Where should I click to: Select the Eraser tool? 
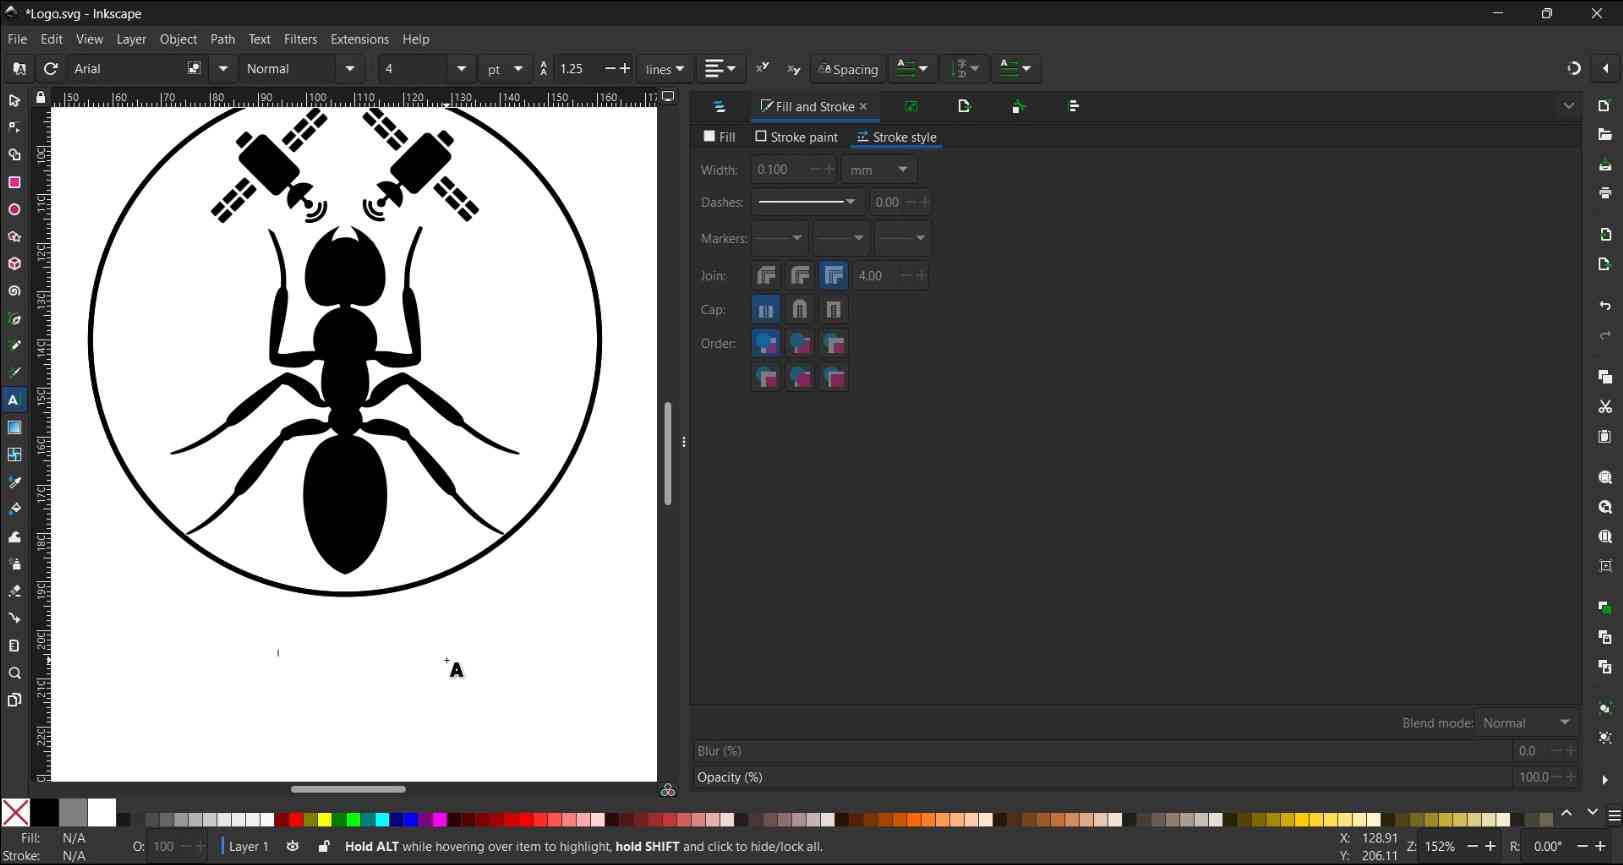pyautogui.click(x=14, y=591)
